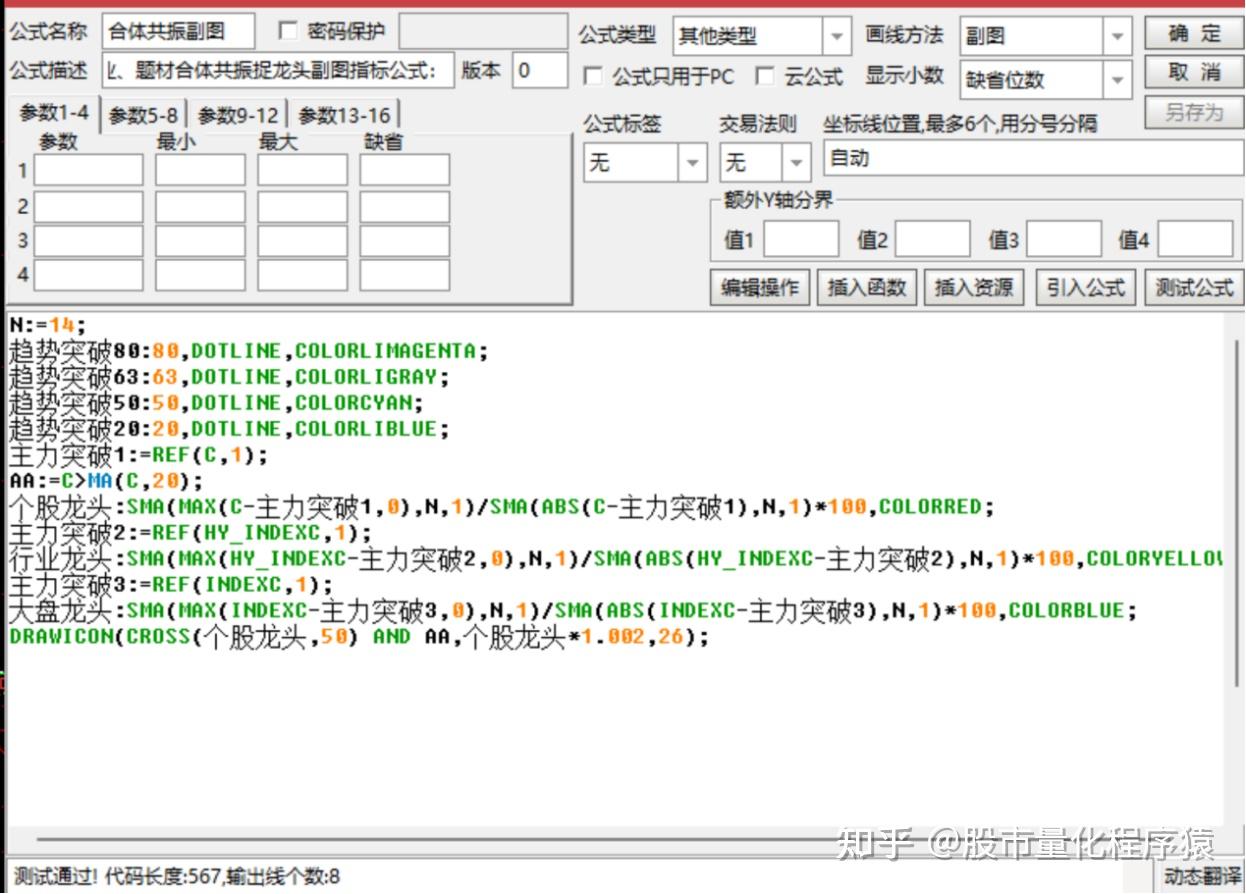Viewport: 1246px width, 894px height.
Task: Switch to the 参数9-12 tab
Action: click(x=238, y=116)
